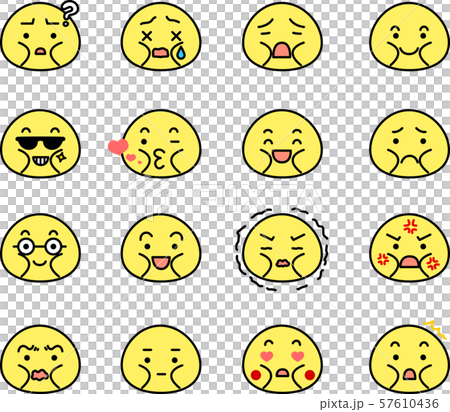Click the happy open-mouth emoji with dot eyes
The height and width of the screenshot is (412, 450).
click(161, 248)
